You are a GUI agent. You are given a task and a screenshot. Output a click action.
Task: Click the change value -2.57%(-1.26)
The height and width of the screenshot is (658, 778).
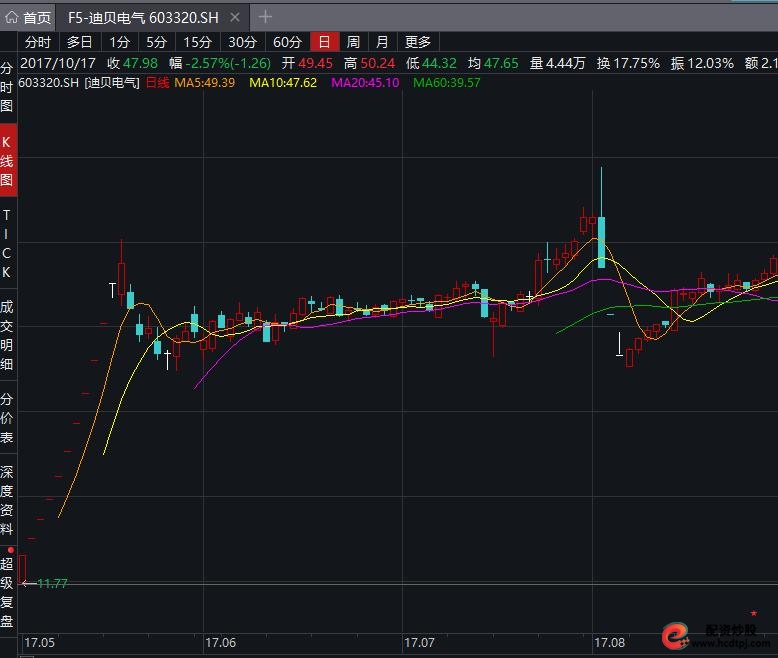[x=228, y=63]
